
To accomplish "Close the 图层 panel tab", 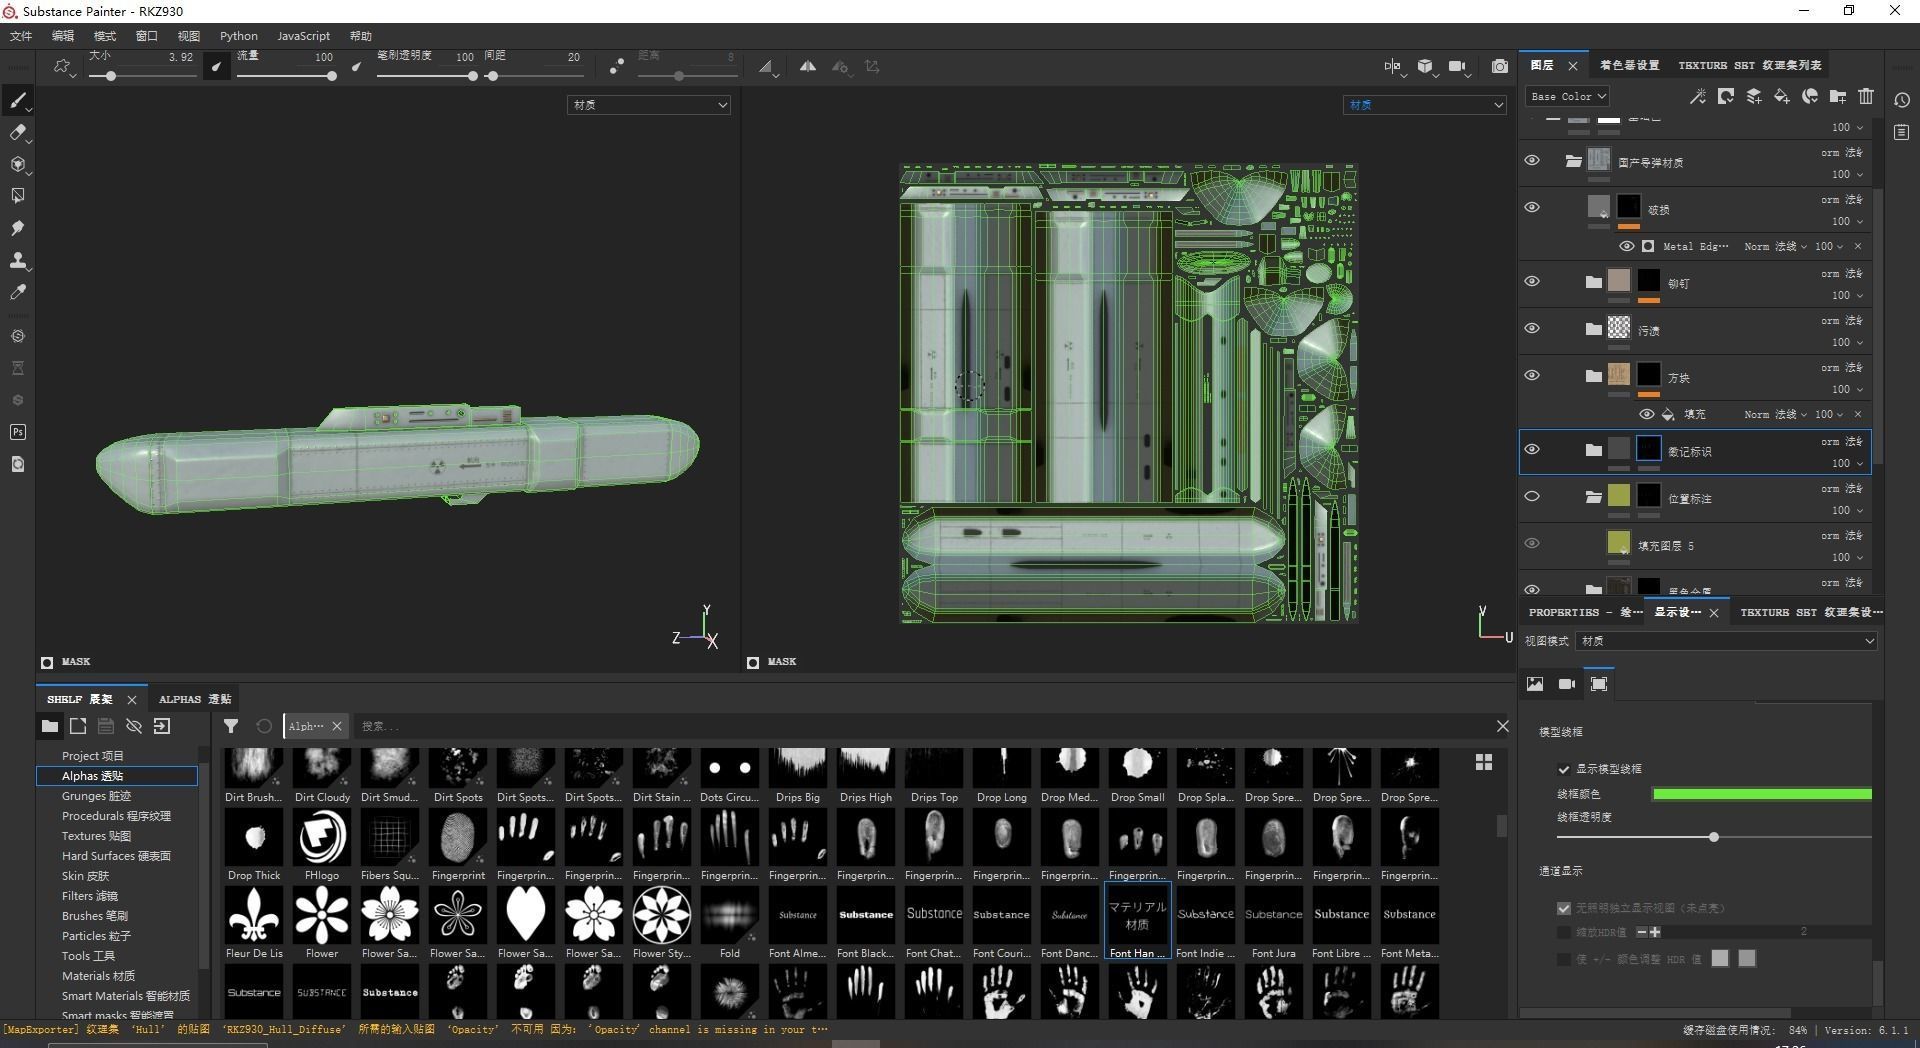I will tap(1573, 66).
